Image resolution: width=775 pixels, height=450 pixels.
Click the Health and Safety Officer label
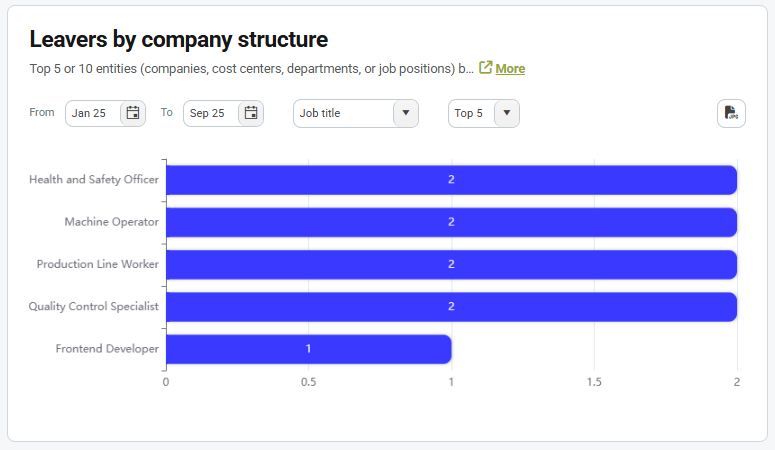(x=94, y=180)
